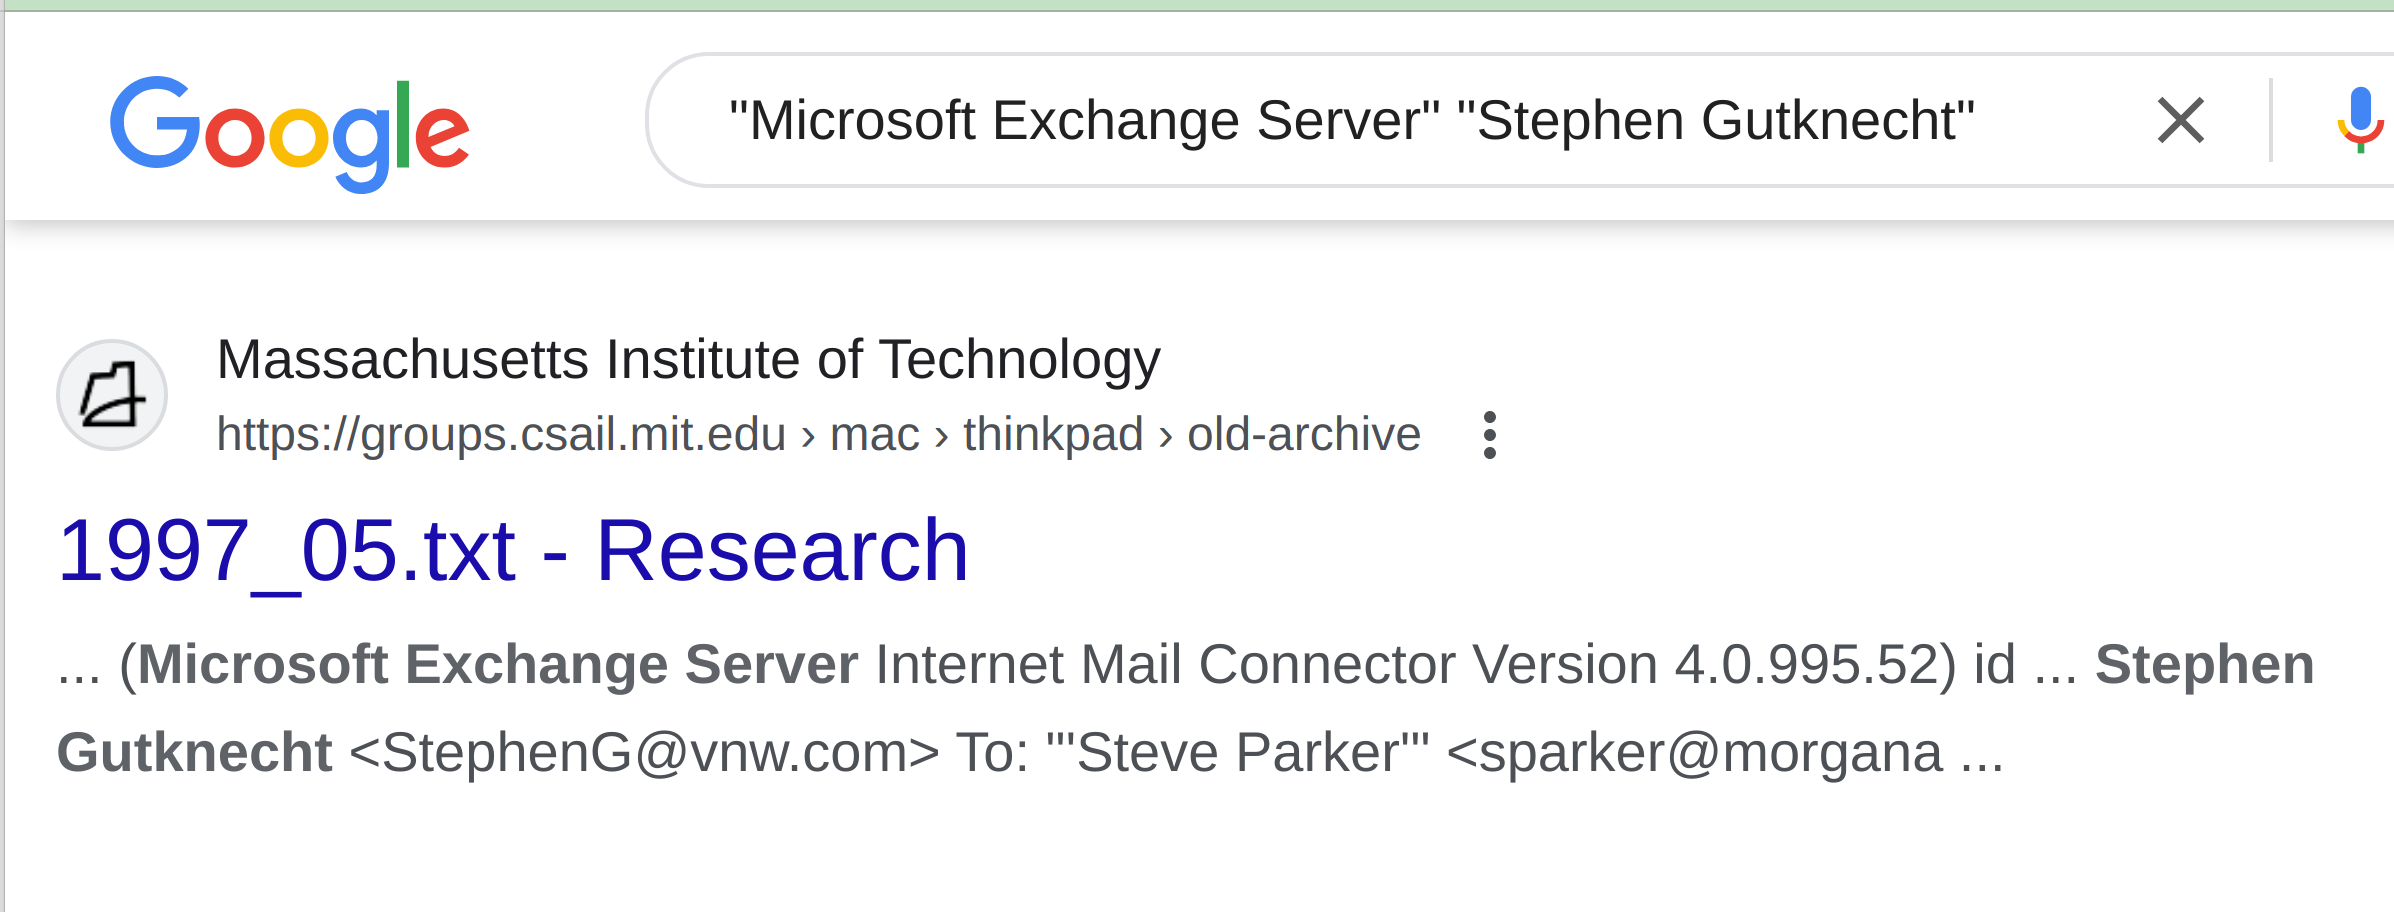The height and width of the screenshot is (912, 2394).
Task: Click the old-archive breadcrumb segment
Action: pos(1304,435)
